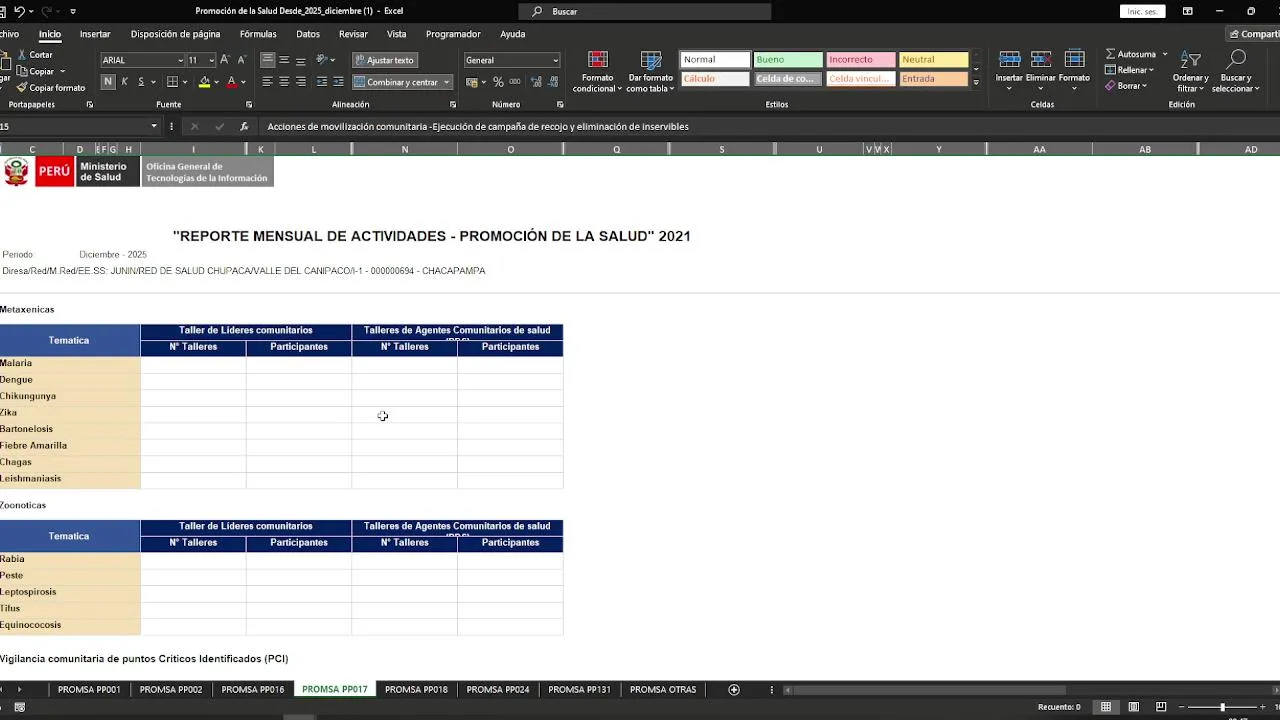The height and width of the screenshot is (720, 1280).
Task: Open the borders grid icon
Action: click(172, 82)
